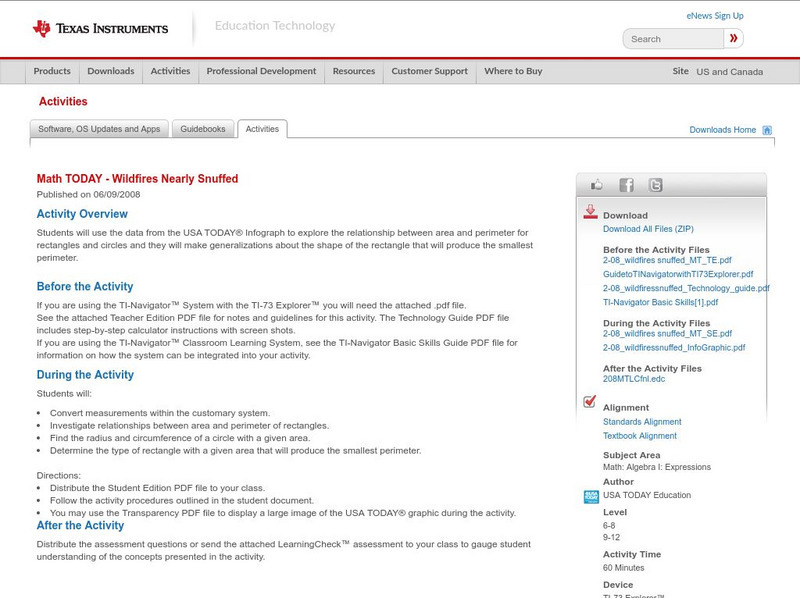The height and width of the screenshot is (598, 800).
Task: Open the Textbook Alignment link
Action: [x=640, y=436]
